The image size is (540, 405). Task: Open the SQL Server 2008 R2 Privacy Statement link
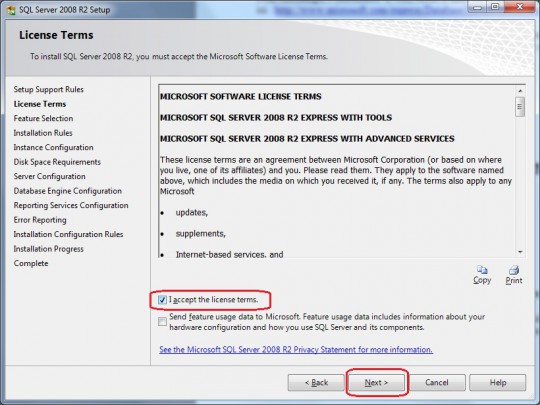296,350
